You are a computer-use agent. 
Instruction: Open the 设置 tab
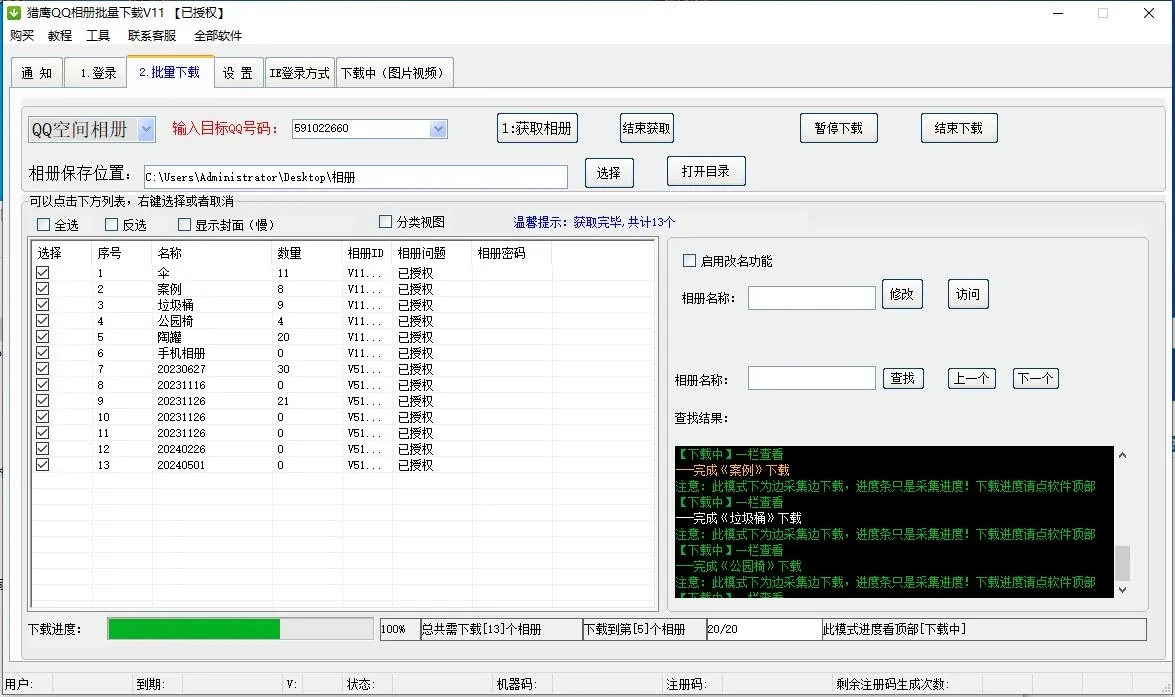click(x=238, y=73)
